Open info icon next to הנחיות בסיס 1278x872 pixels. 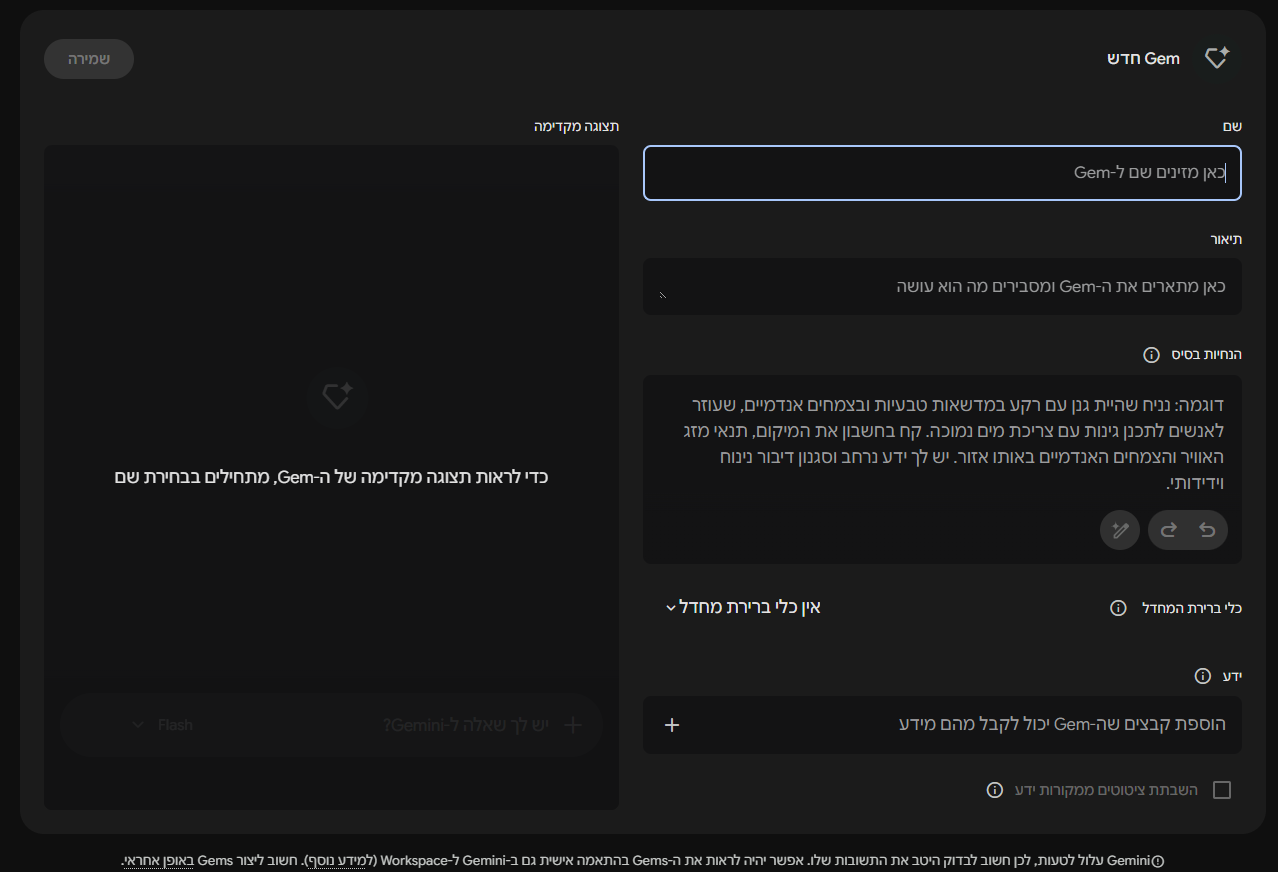pos(1151,355)
